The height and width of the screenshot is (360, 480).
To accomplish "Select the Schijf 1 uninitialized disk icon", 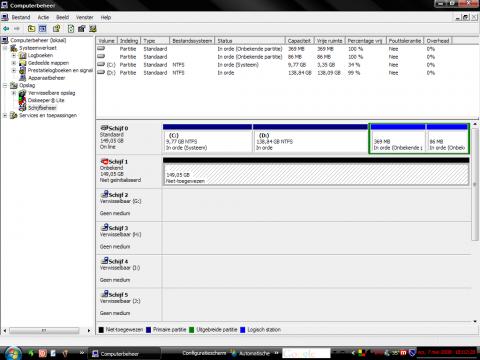I will [x=104, y=161].
